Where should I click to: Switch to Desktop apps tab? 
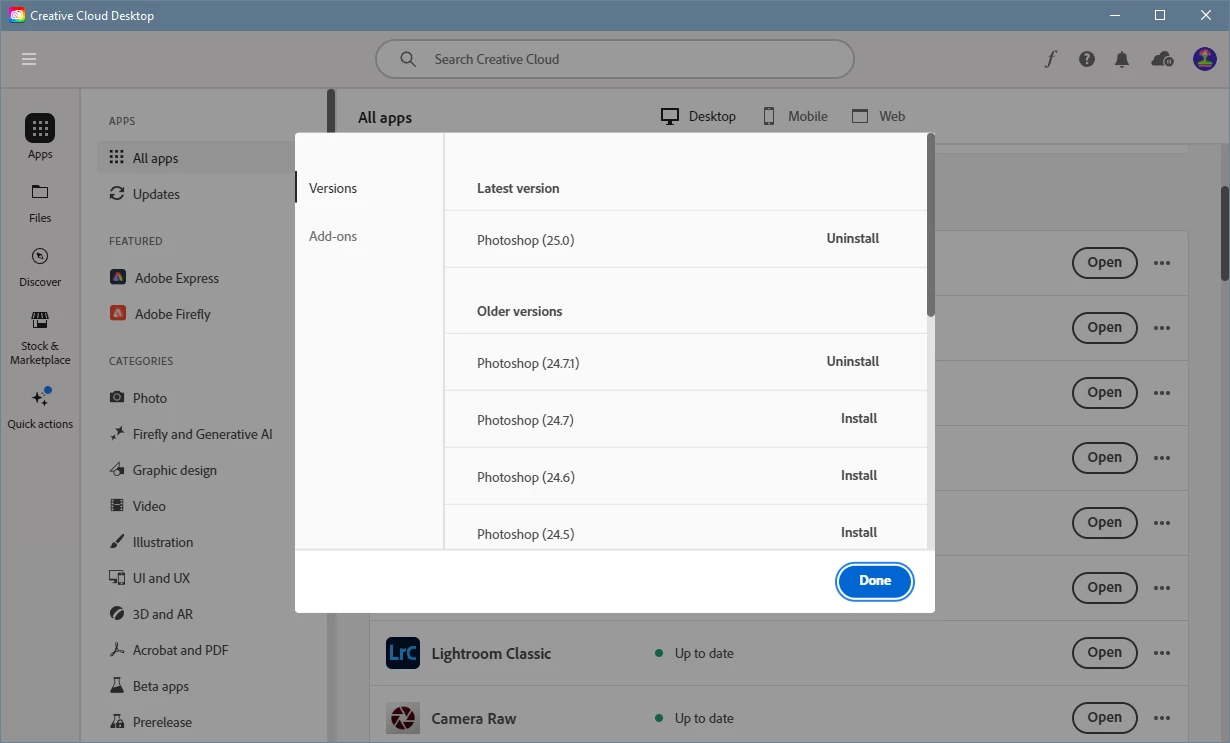point(698,116)
